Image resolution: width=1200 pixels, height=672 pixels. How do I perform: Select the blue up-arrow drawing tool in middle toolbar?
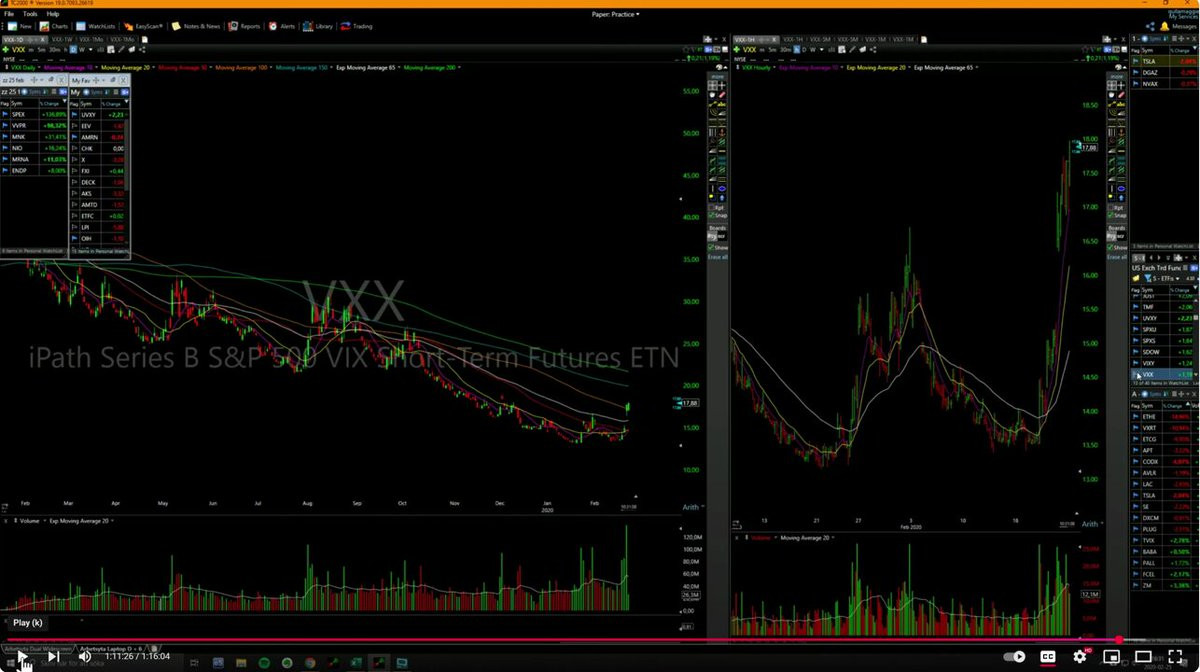pyautogui.click(x=722, y=198)
